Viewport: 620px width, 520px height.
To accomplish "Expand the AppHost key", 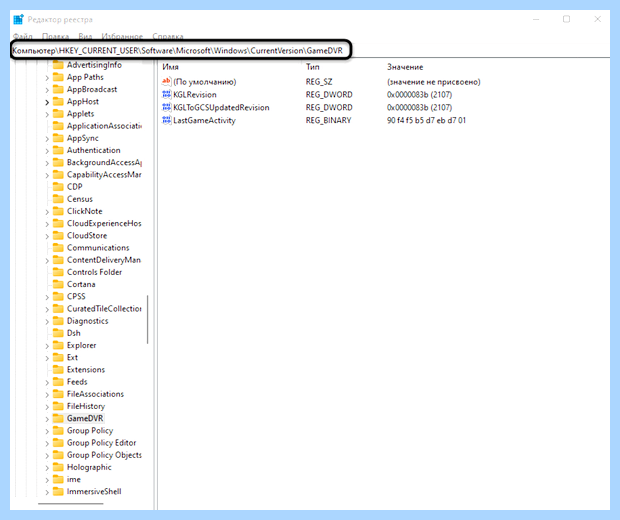I will (x=47, y=102).
